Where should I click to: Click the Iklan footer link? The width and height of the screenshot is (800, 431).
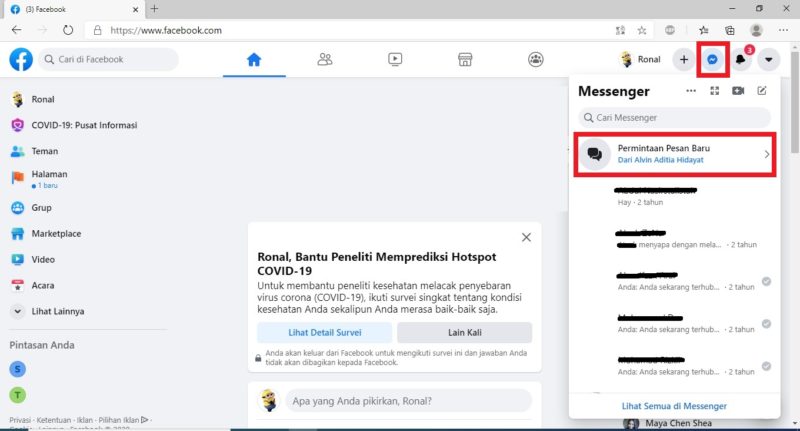[84, 420]
